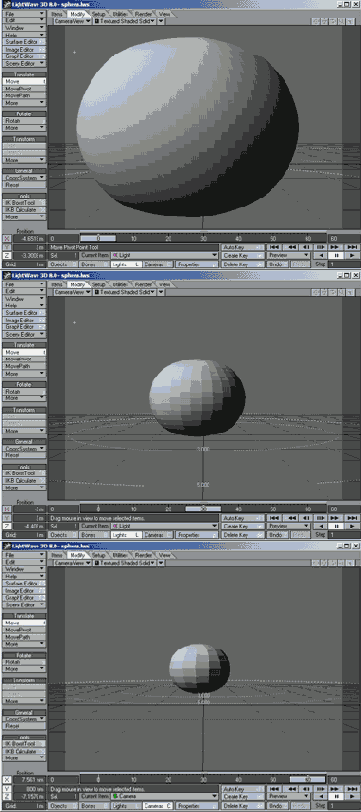Image resolution: width=361 pixels, height=812 pixels.
Task: Click frame slider handle in middle window
Action: tap(203, 510)
